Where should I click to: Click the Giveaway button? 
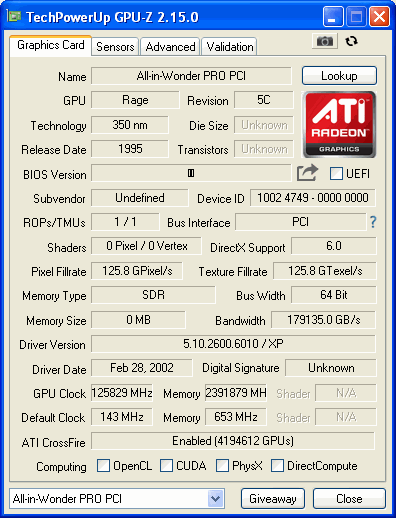(x=273, y=499)
